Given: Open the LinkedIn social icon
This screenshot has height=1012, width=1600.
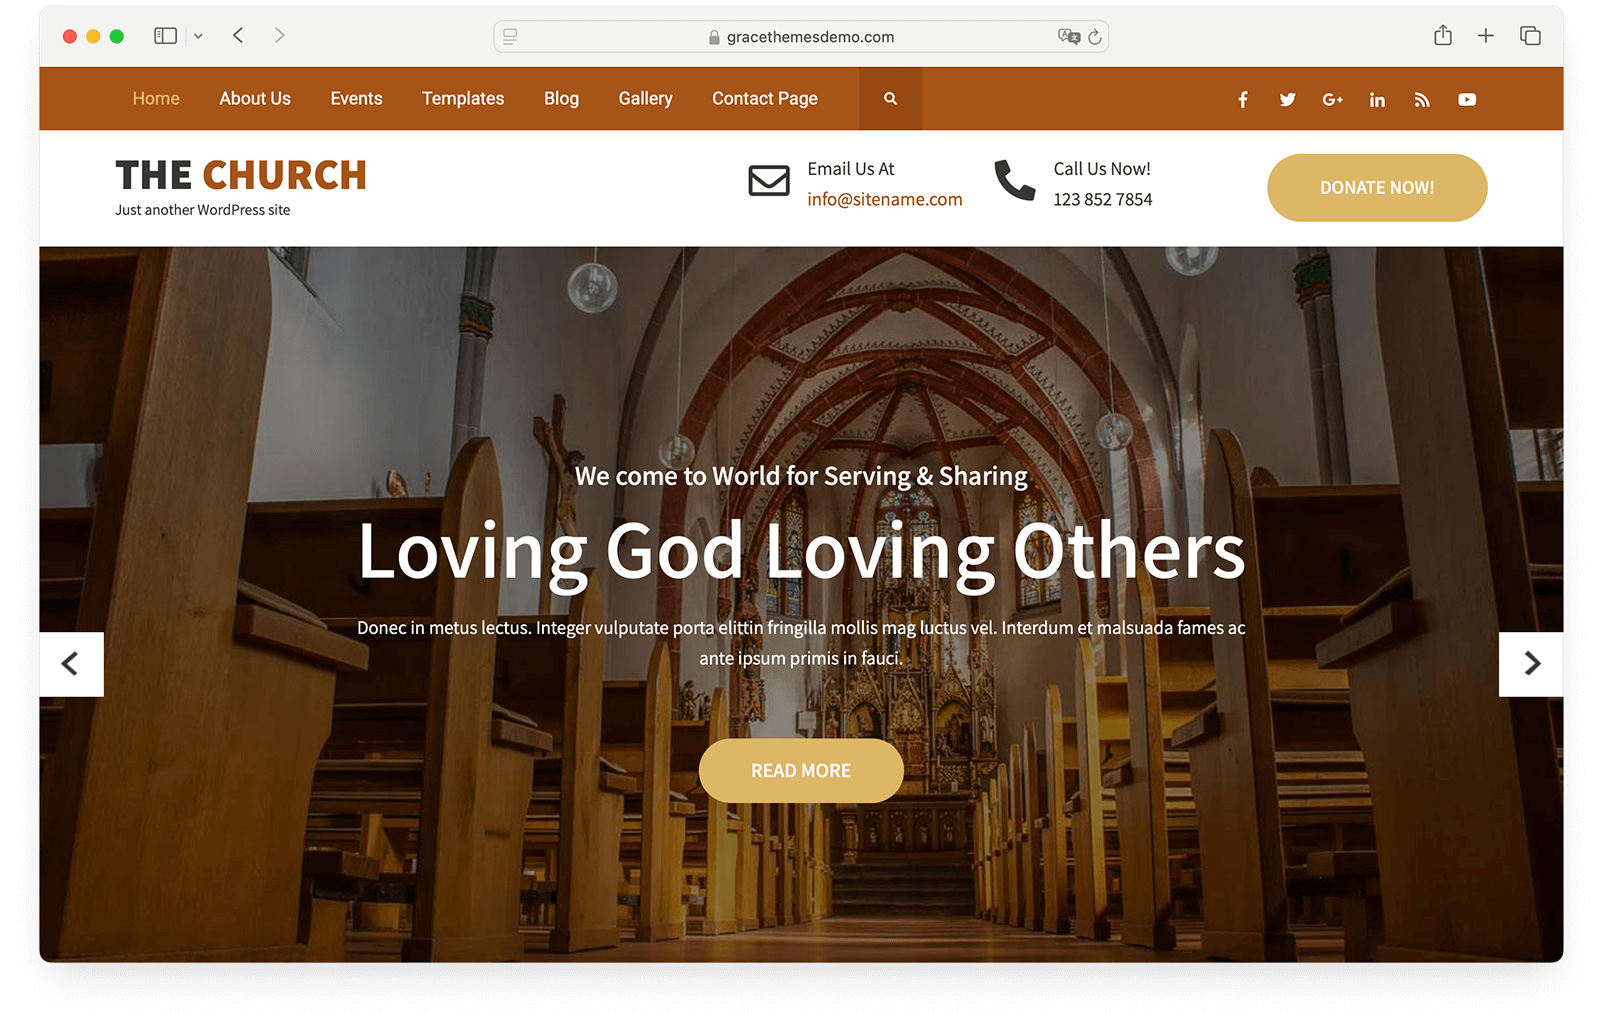Looking at the screenshot, I should pos(1377,99).
